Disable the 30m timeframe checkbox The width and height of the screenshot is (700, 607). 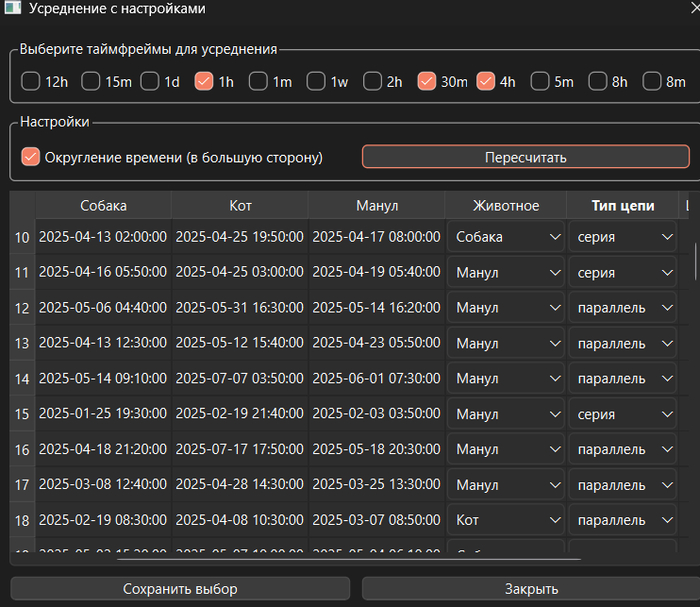tap(427, 82)
